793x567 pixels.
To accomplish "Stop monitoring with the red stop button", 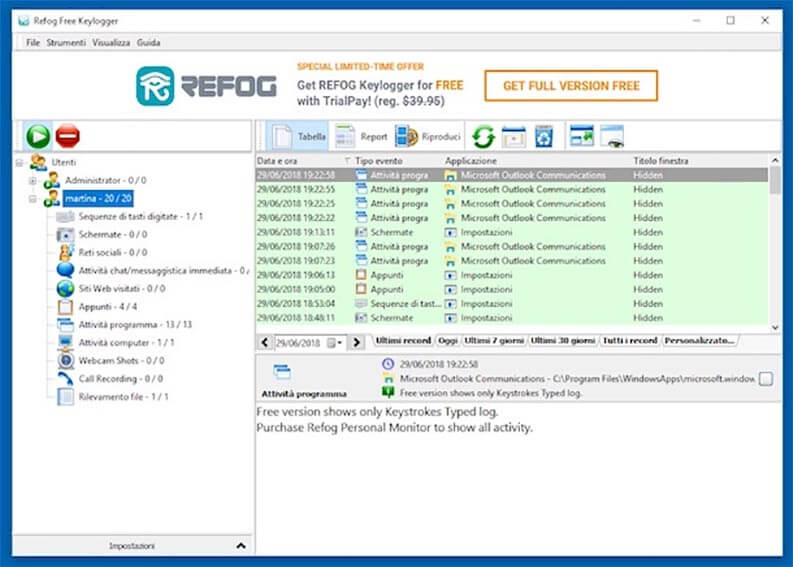I will [x=68, y=136].
